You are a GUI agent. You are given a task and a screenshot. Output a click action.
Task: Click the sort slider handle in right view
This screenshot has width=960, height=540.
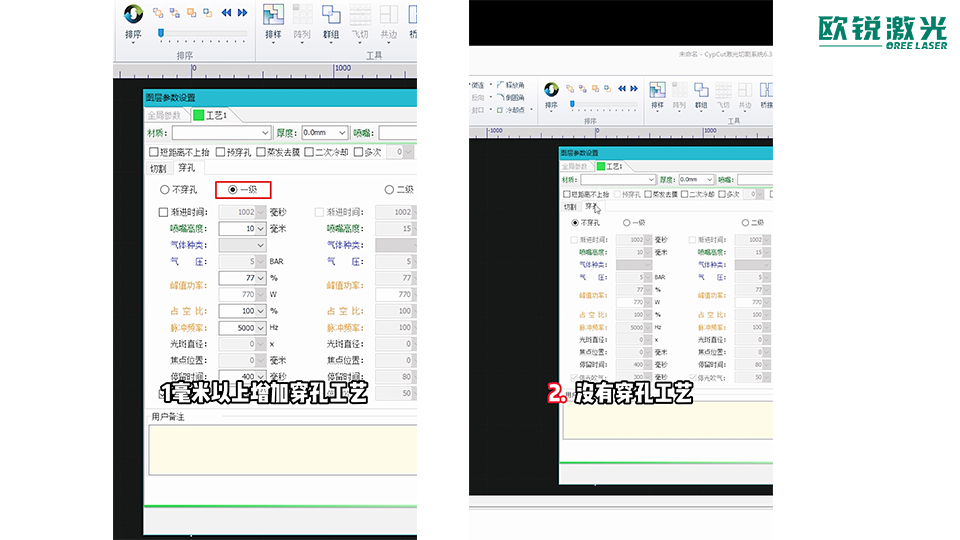point(572,105)
